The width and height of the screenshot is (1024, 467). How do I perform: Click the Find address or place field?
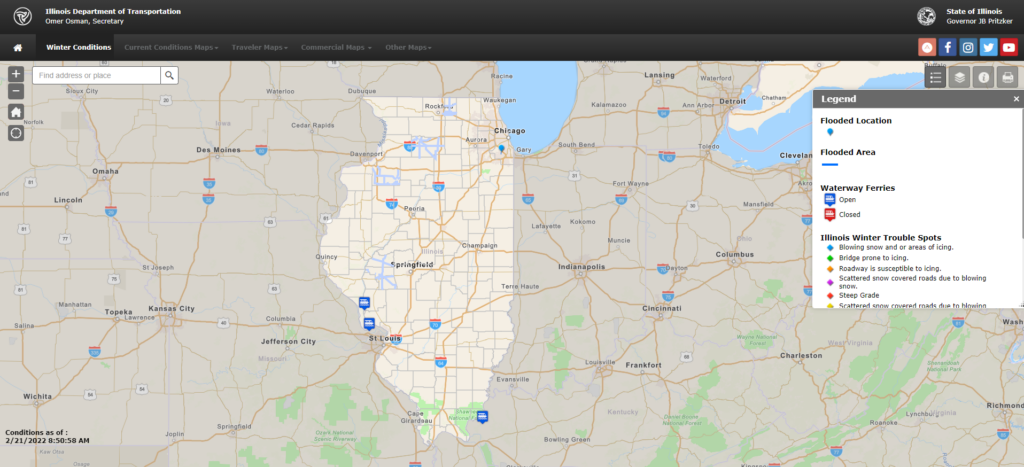click(x=96, y=75)
